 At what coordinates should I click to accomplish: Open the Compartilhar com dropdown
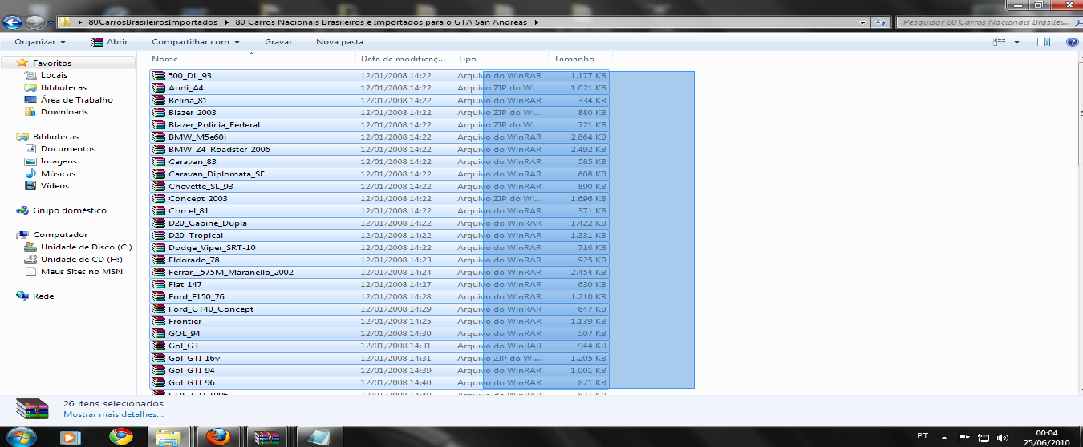coord(195,42)
